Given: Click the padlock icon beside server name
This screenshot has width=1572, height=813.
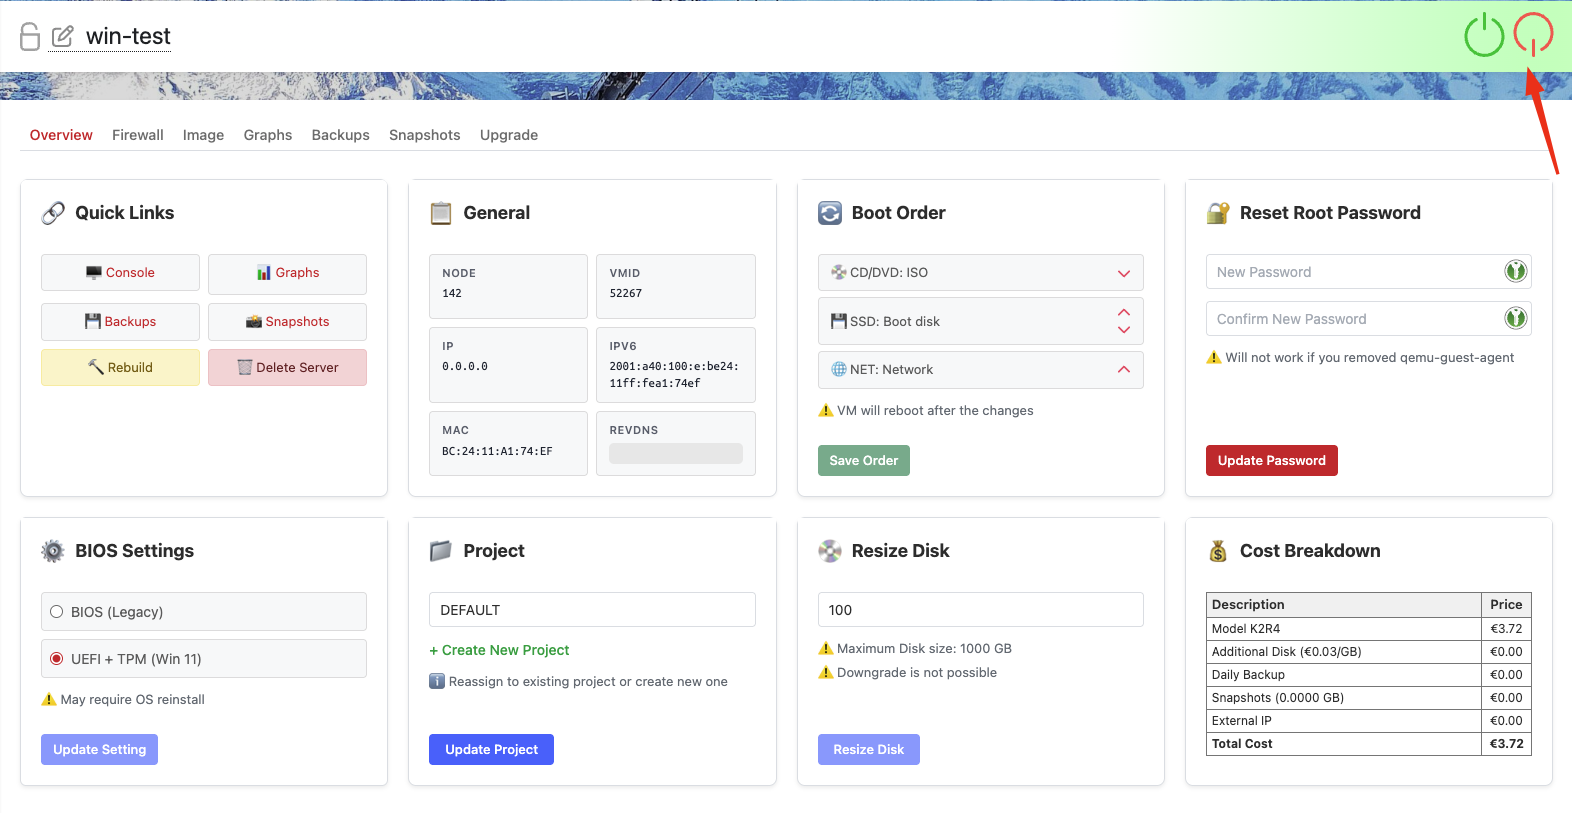Looking at the screenshot, I should [x=30, y=37].
